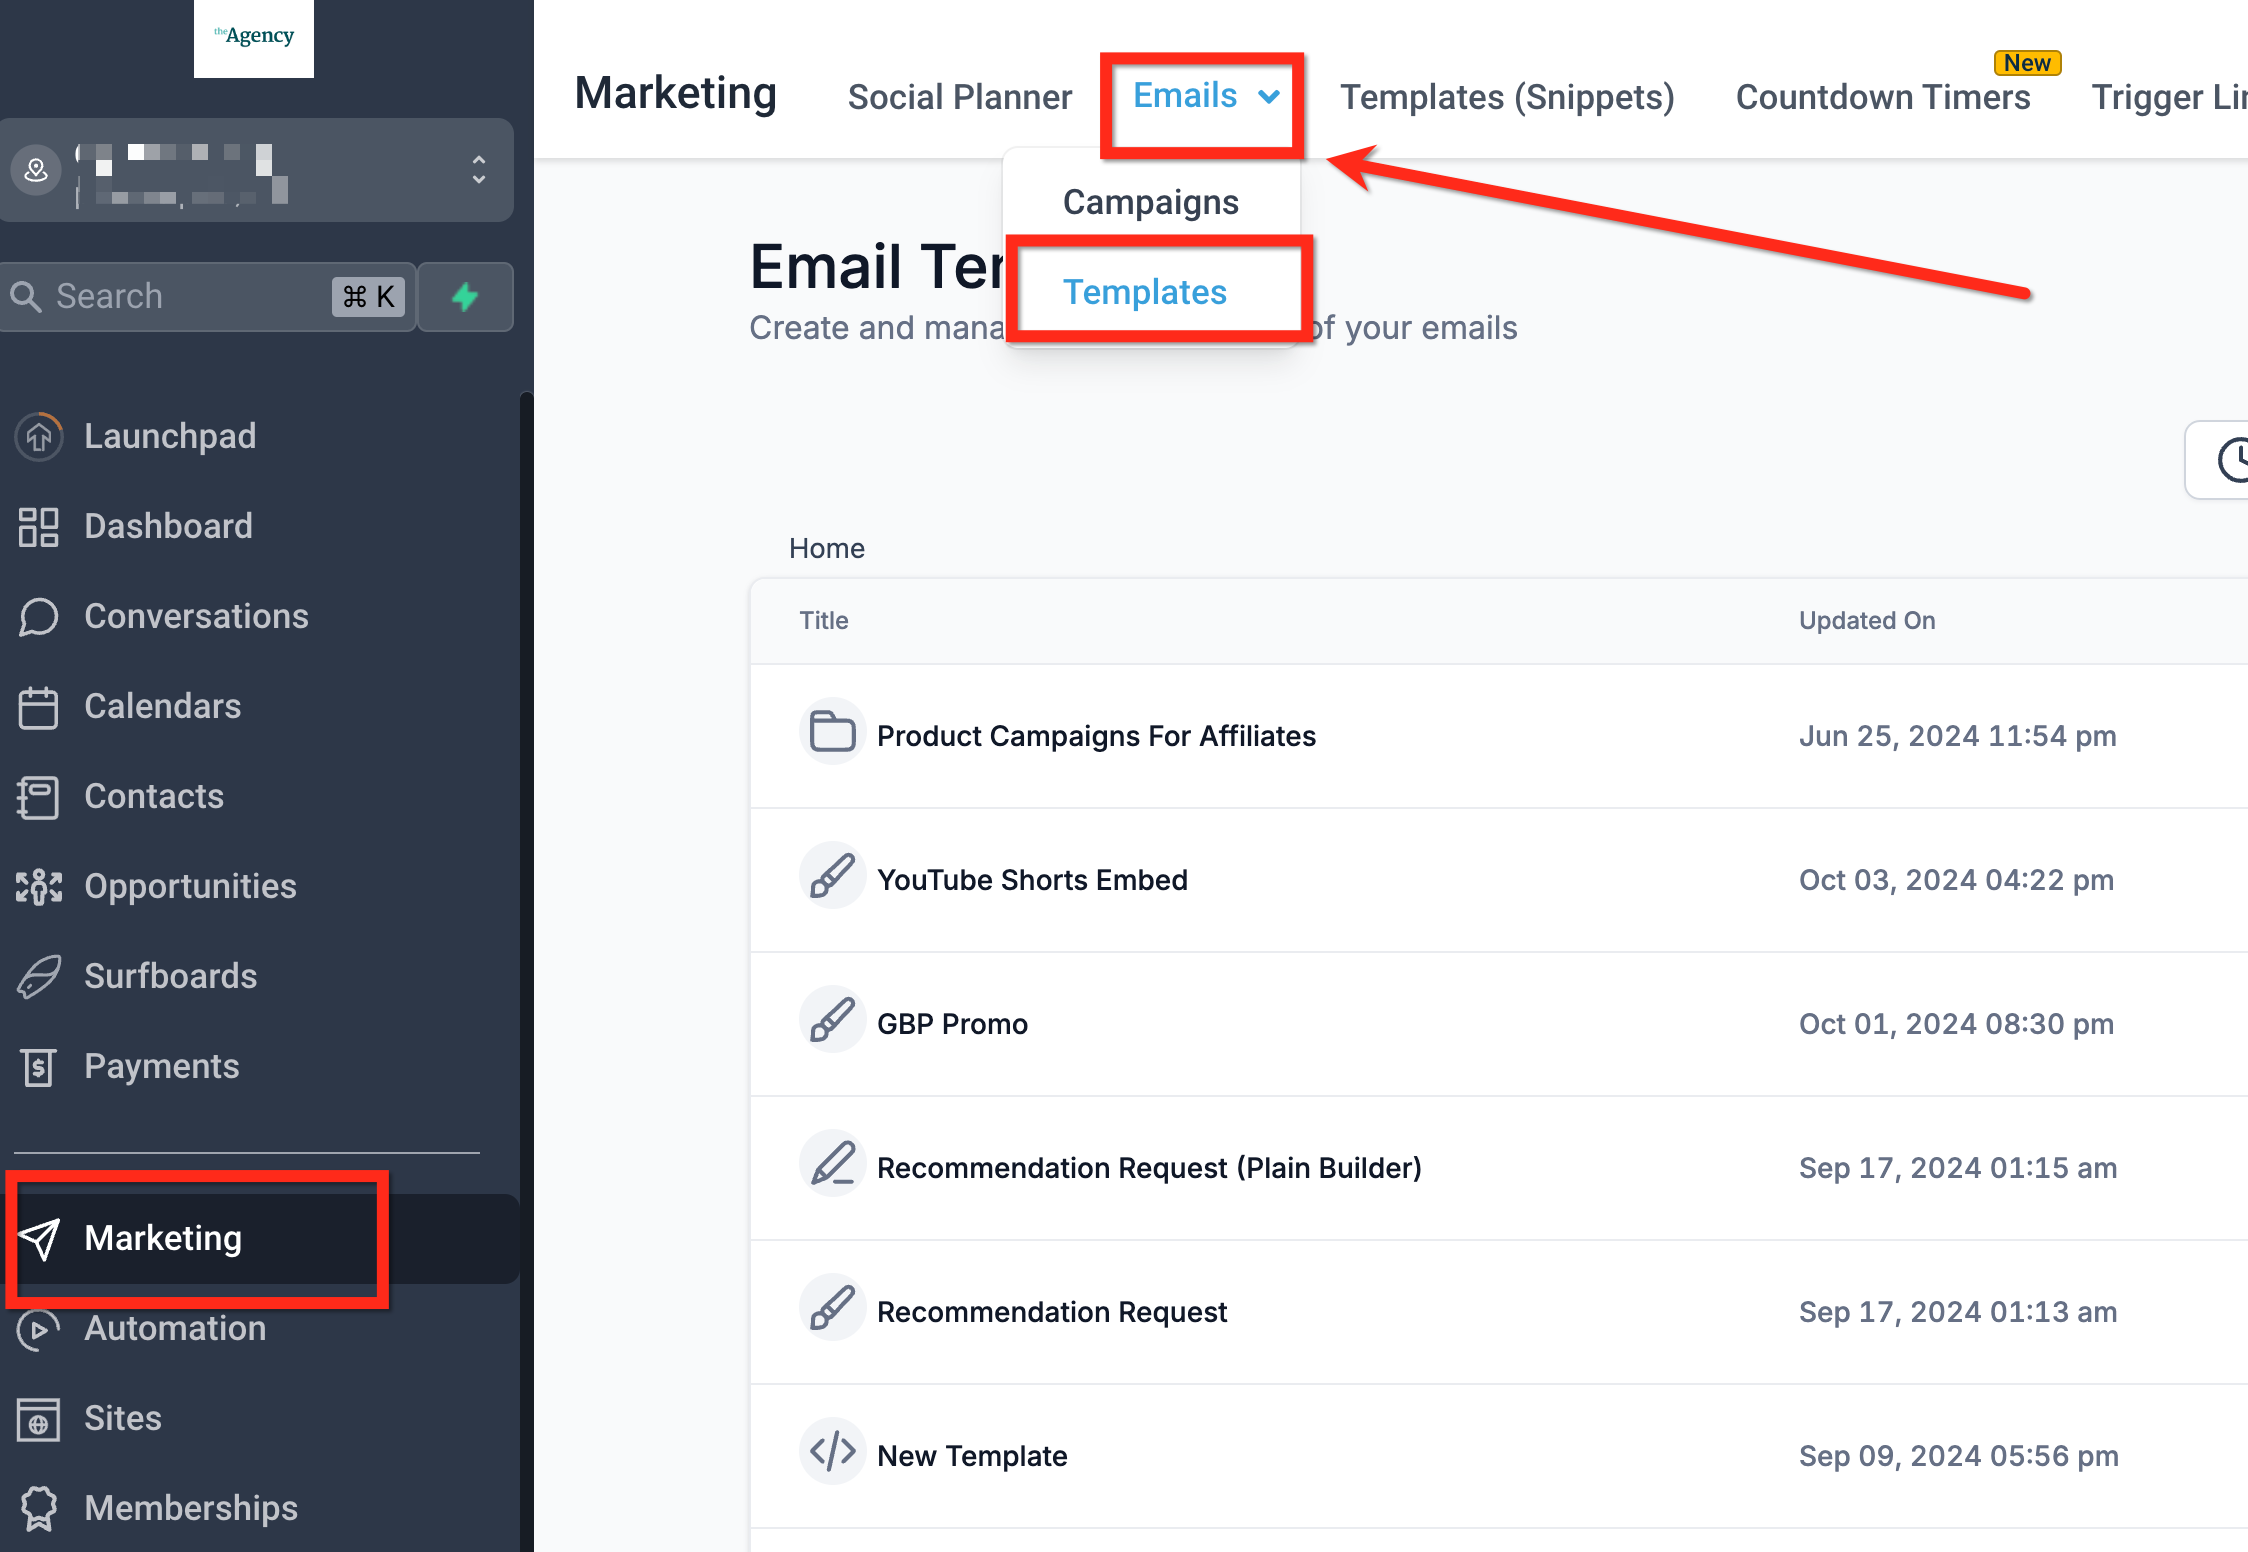
Task: Select Campaigns from Emails dropdown
Action: click(x=1150, y=202)
